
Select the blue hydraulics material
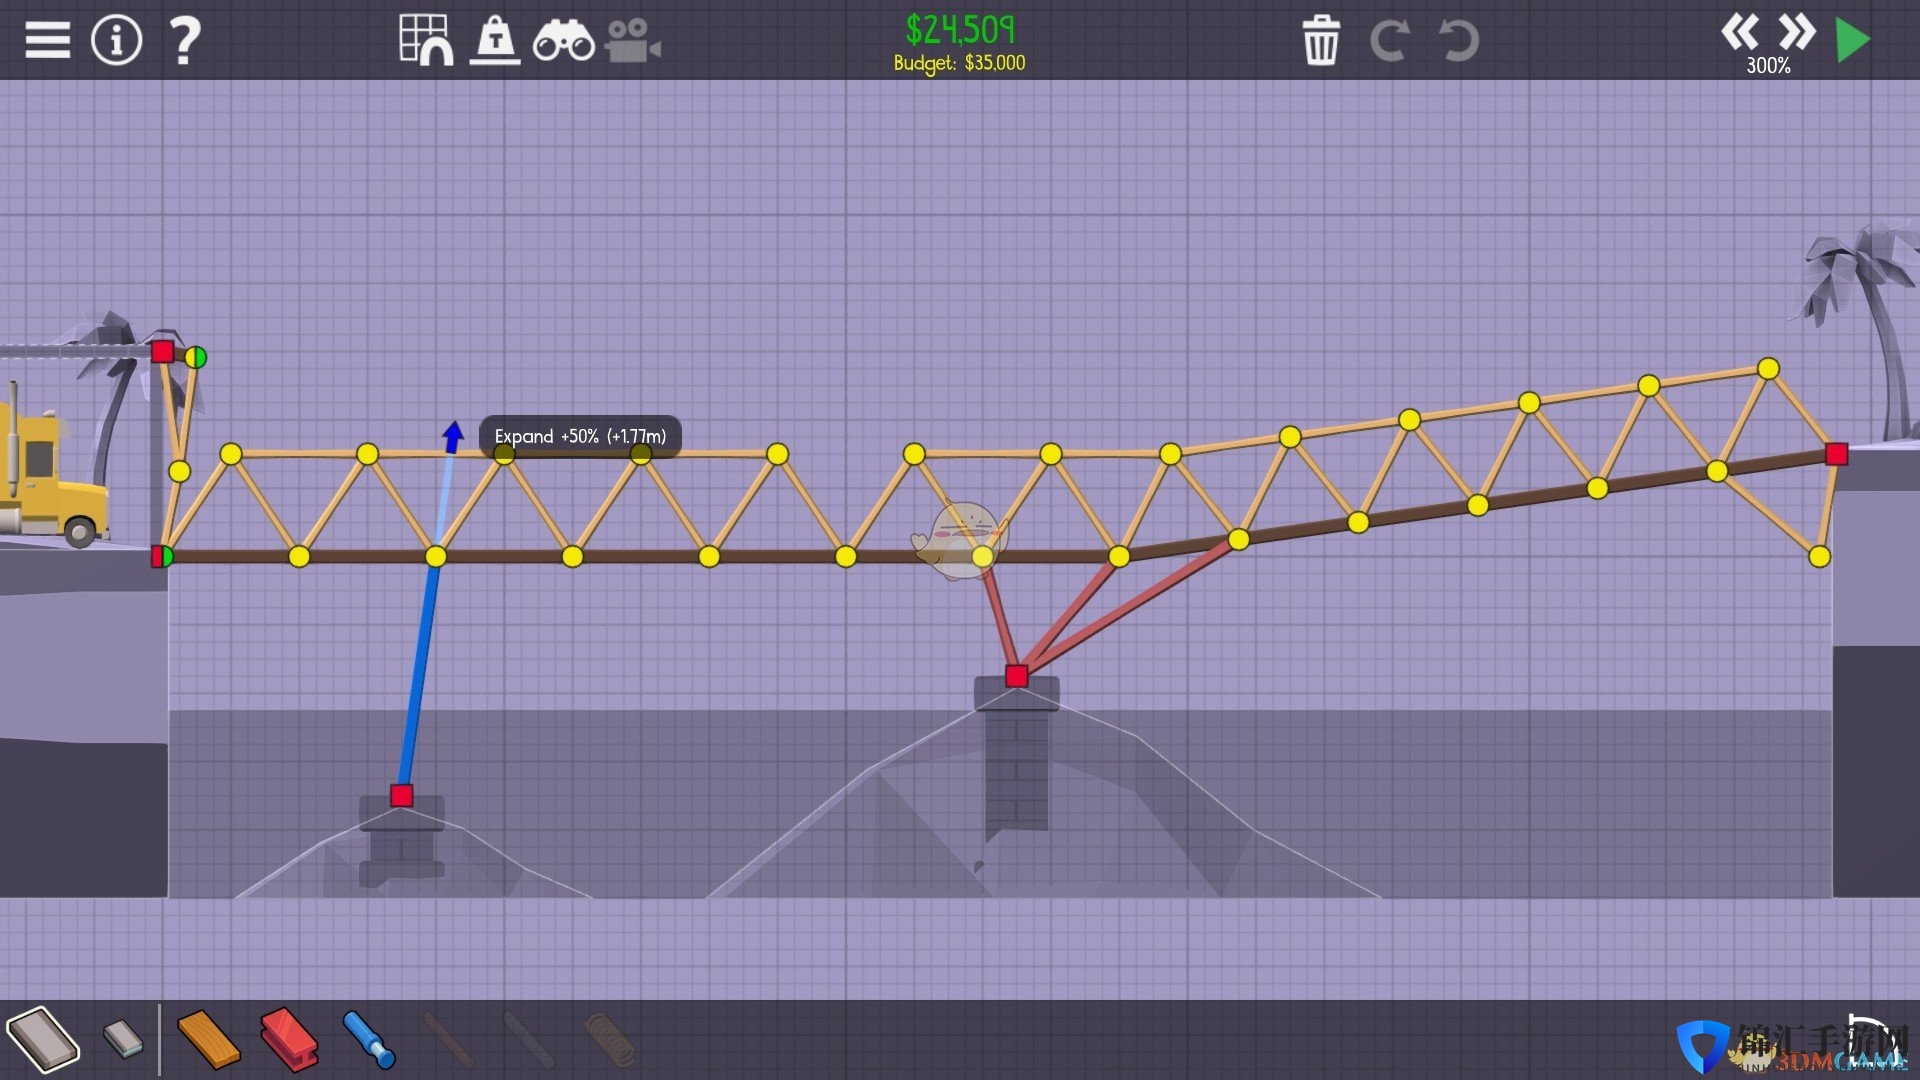point(369,1040)
